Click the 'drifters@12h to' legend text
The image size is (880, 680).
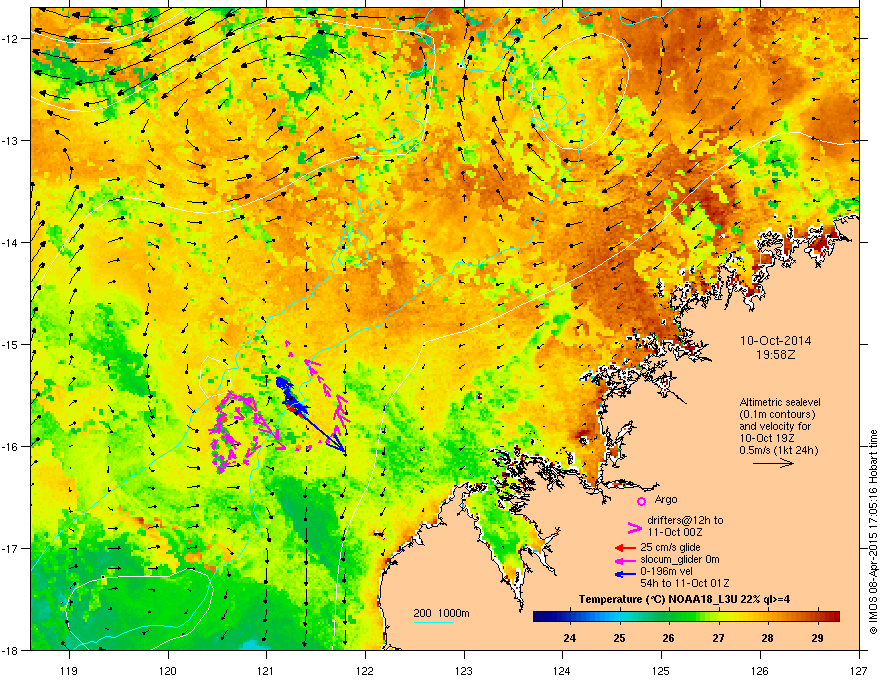685,520
